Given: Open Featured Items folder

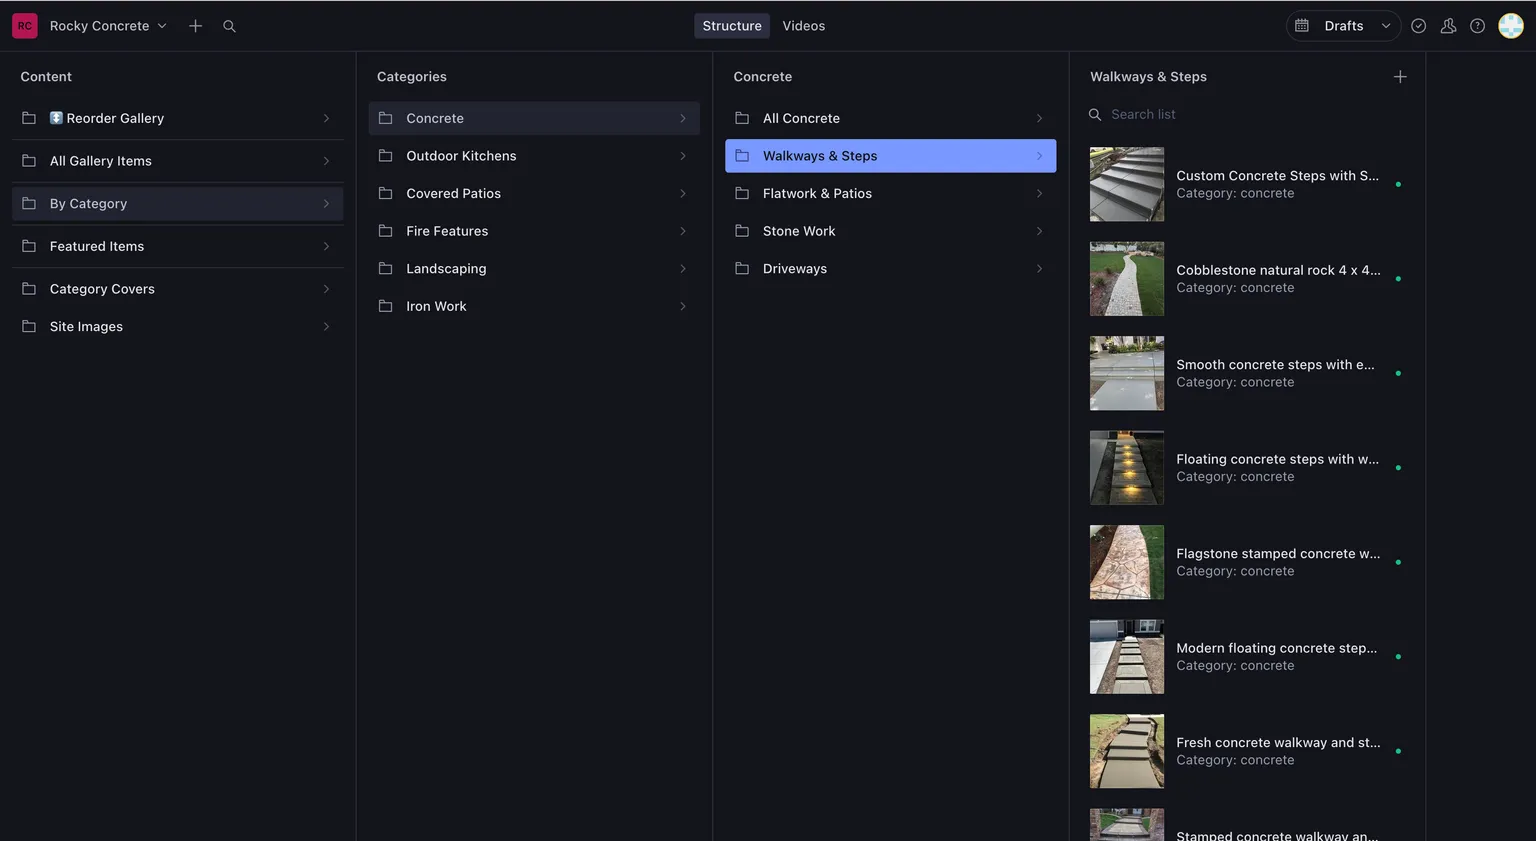Looking at the screenshot, I should coord(178,246).
